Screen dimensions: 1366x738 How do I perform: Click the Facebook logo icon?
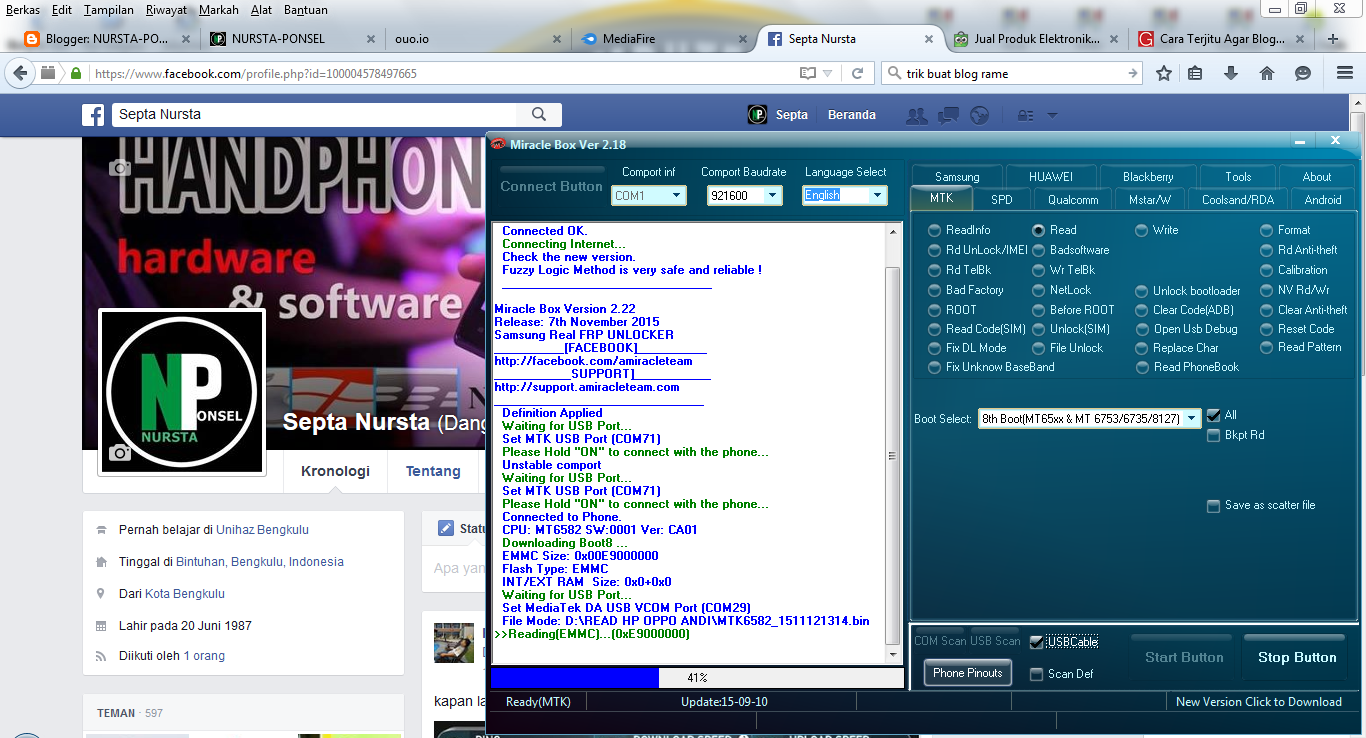[x=93, y=115]
